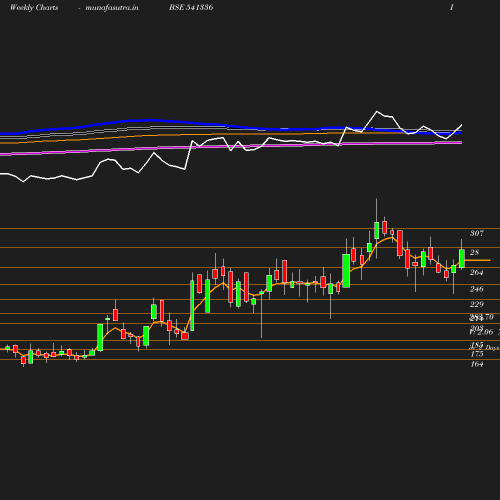This screenshot has width=500, height=500.
Task: Click the 'Weekly Charts' title text
Action: coord(34,8)
